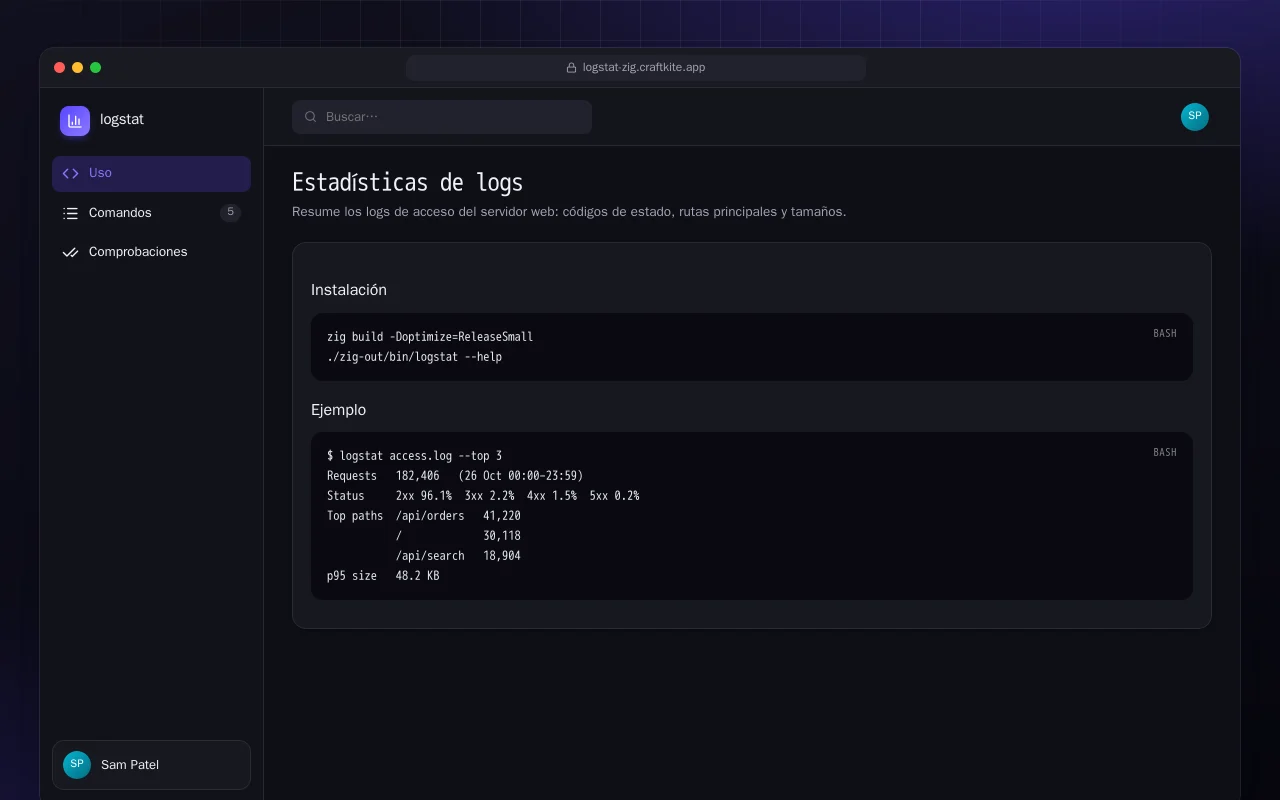The image size is (1280, 800).
Task: Click the Comandos list icon
Action: 70,213
